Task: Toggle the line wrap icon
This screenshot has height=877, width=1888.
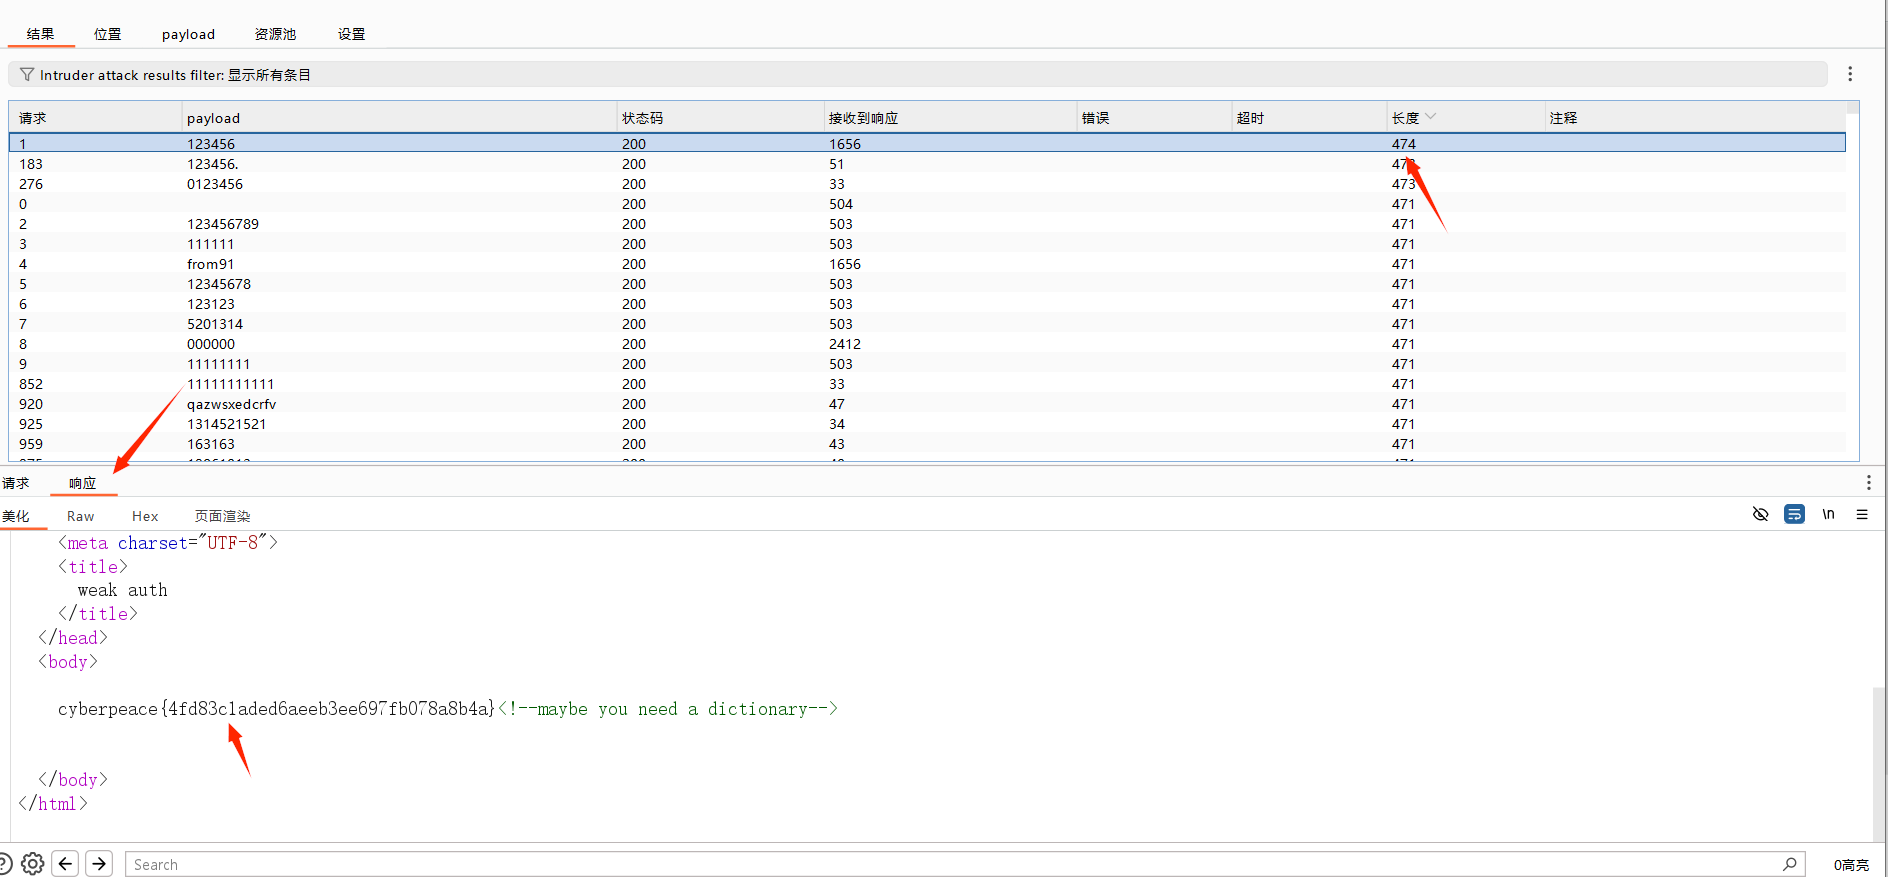Action: pyautogui.click(x=1795, y=514)
